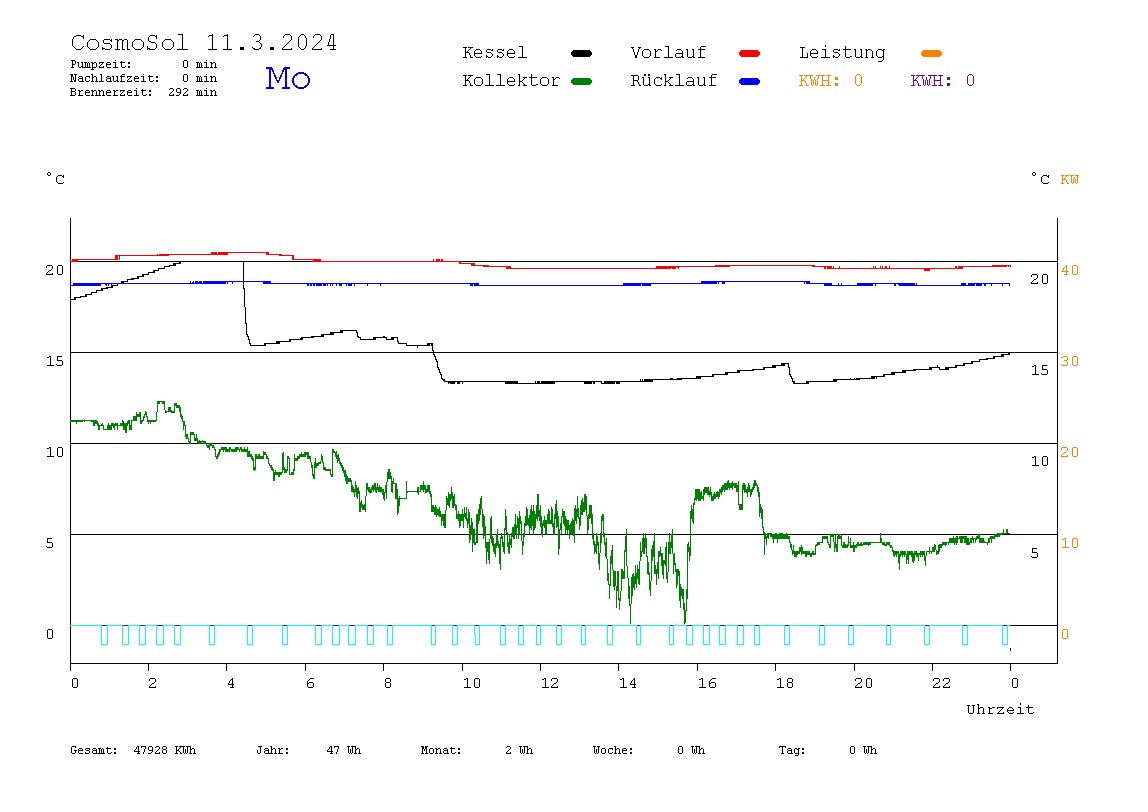Viewport: 1148px width, 812px height.
Task: Click the Uhrzeit axis label
Action: (1000, 709)
